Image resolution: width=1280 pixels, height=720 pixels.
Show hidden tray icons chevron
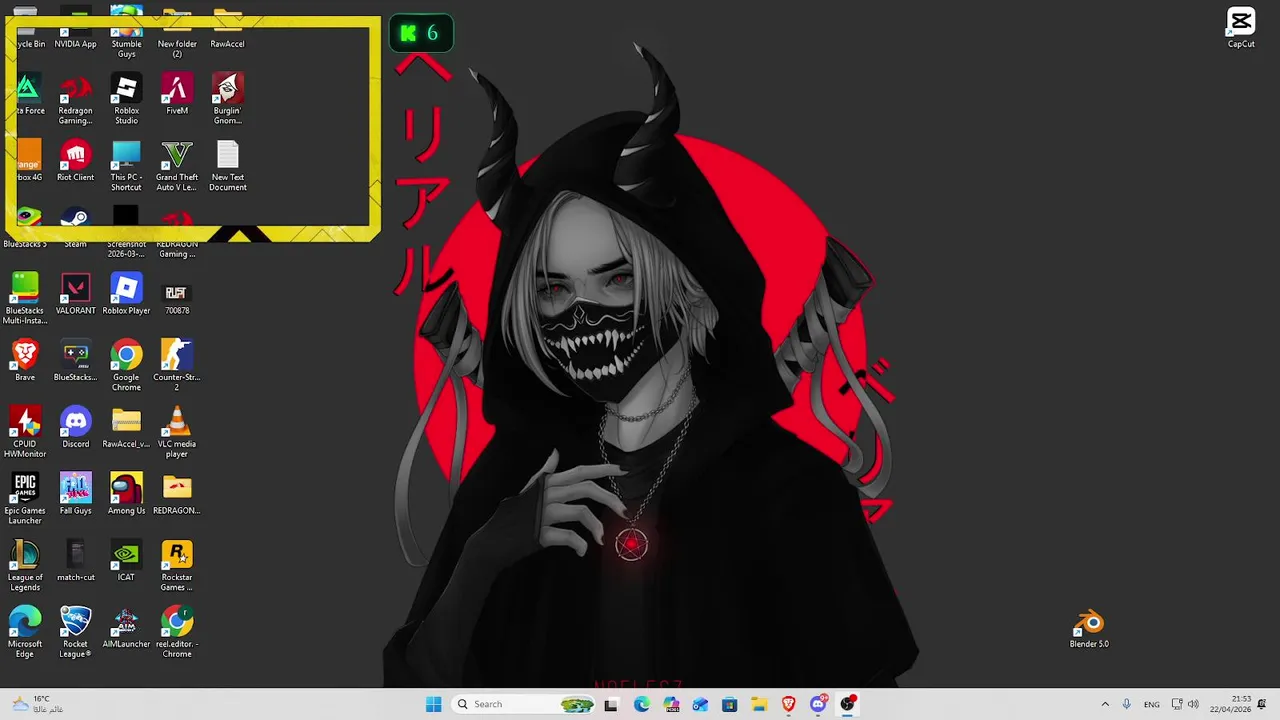click(1105, 704)
